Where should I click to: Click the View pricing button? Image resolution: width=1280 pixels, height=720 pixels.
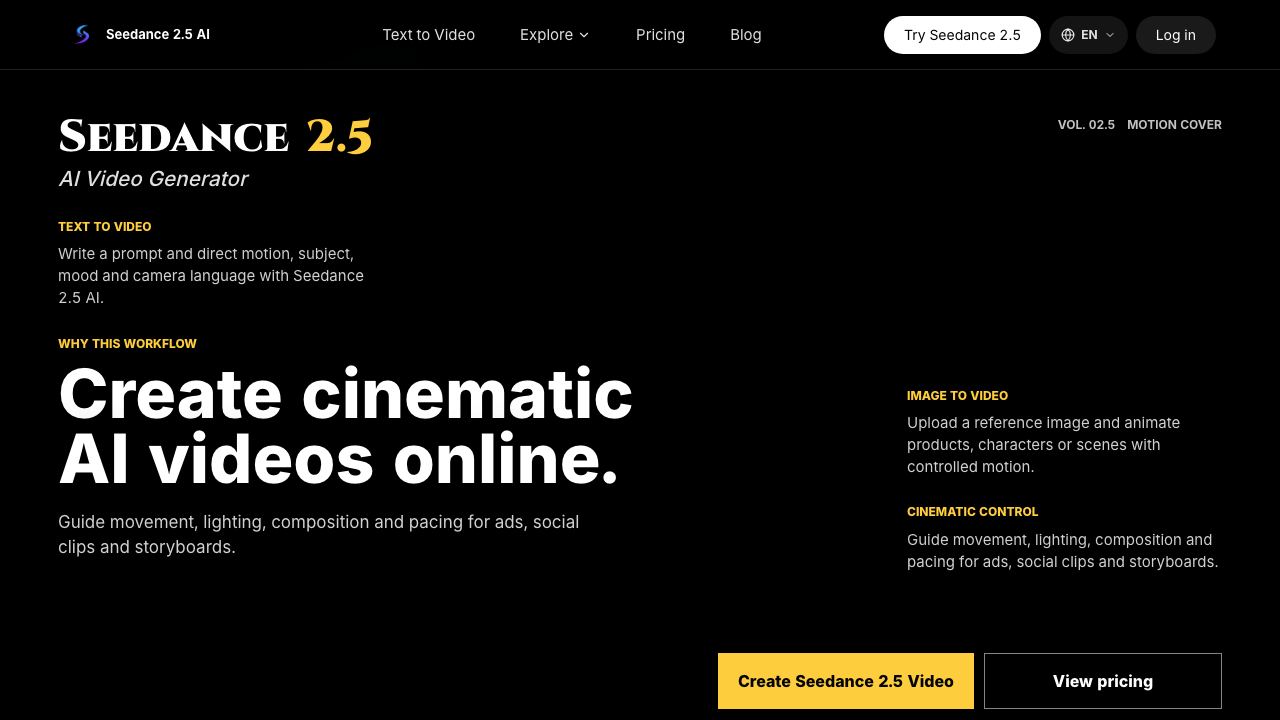point(1103,681)
